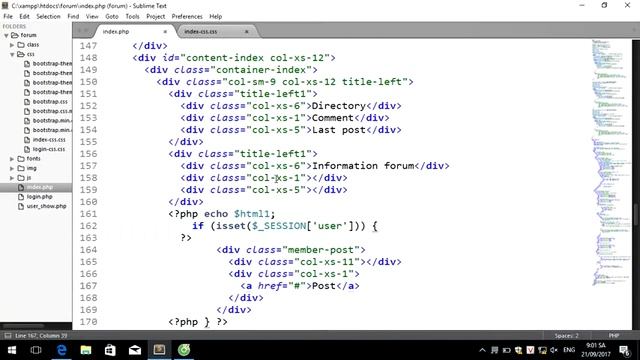Screen dimensions: 640x360
Task: Open index-css.css file icon in sidebar
Action: pos(27,140)
